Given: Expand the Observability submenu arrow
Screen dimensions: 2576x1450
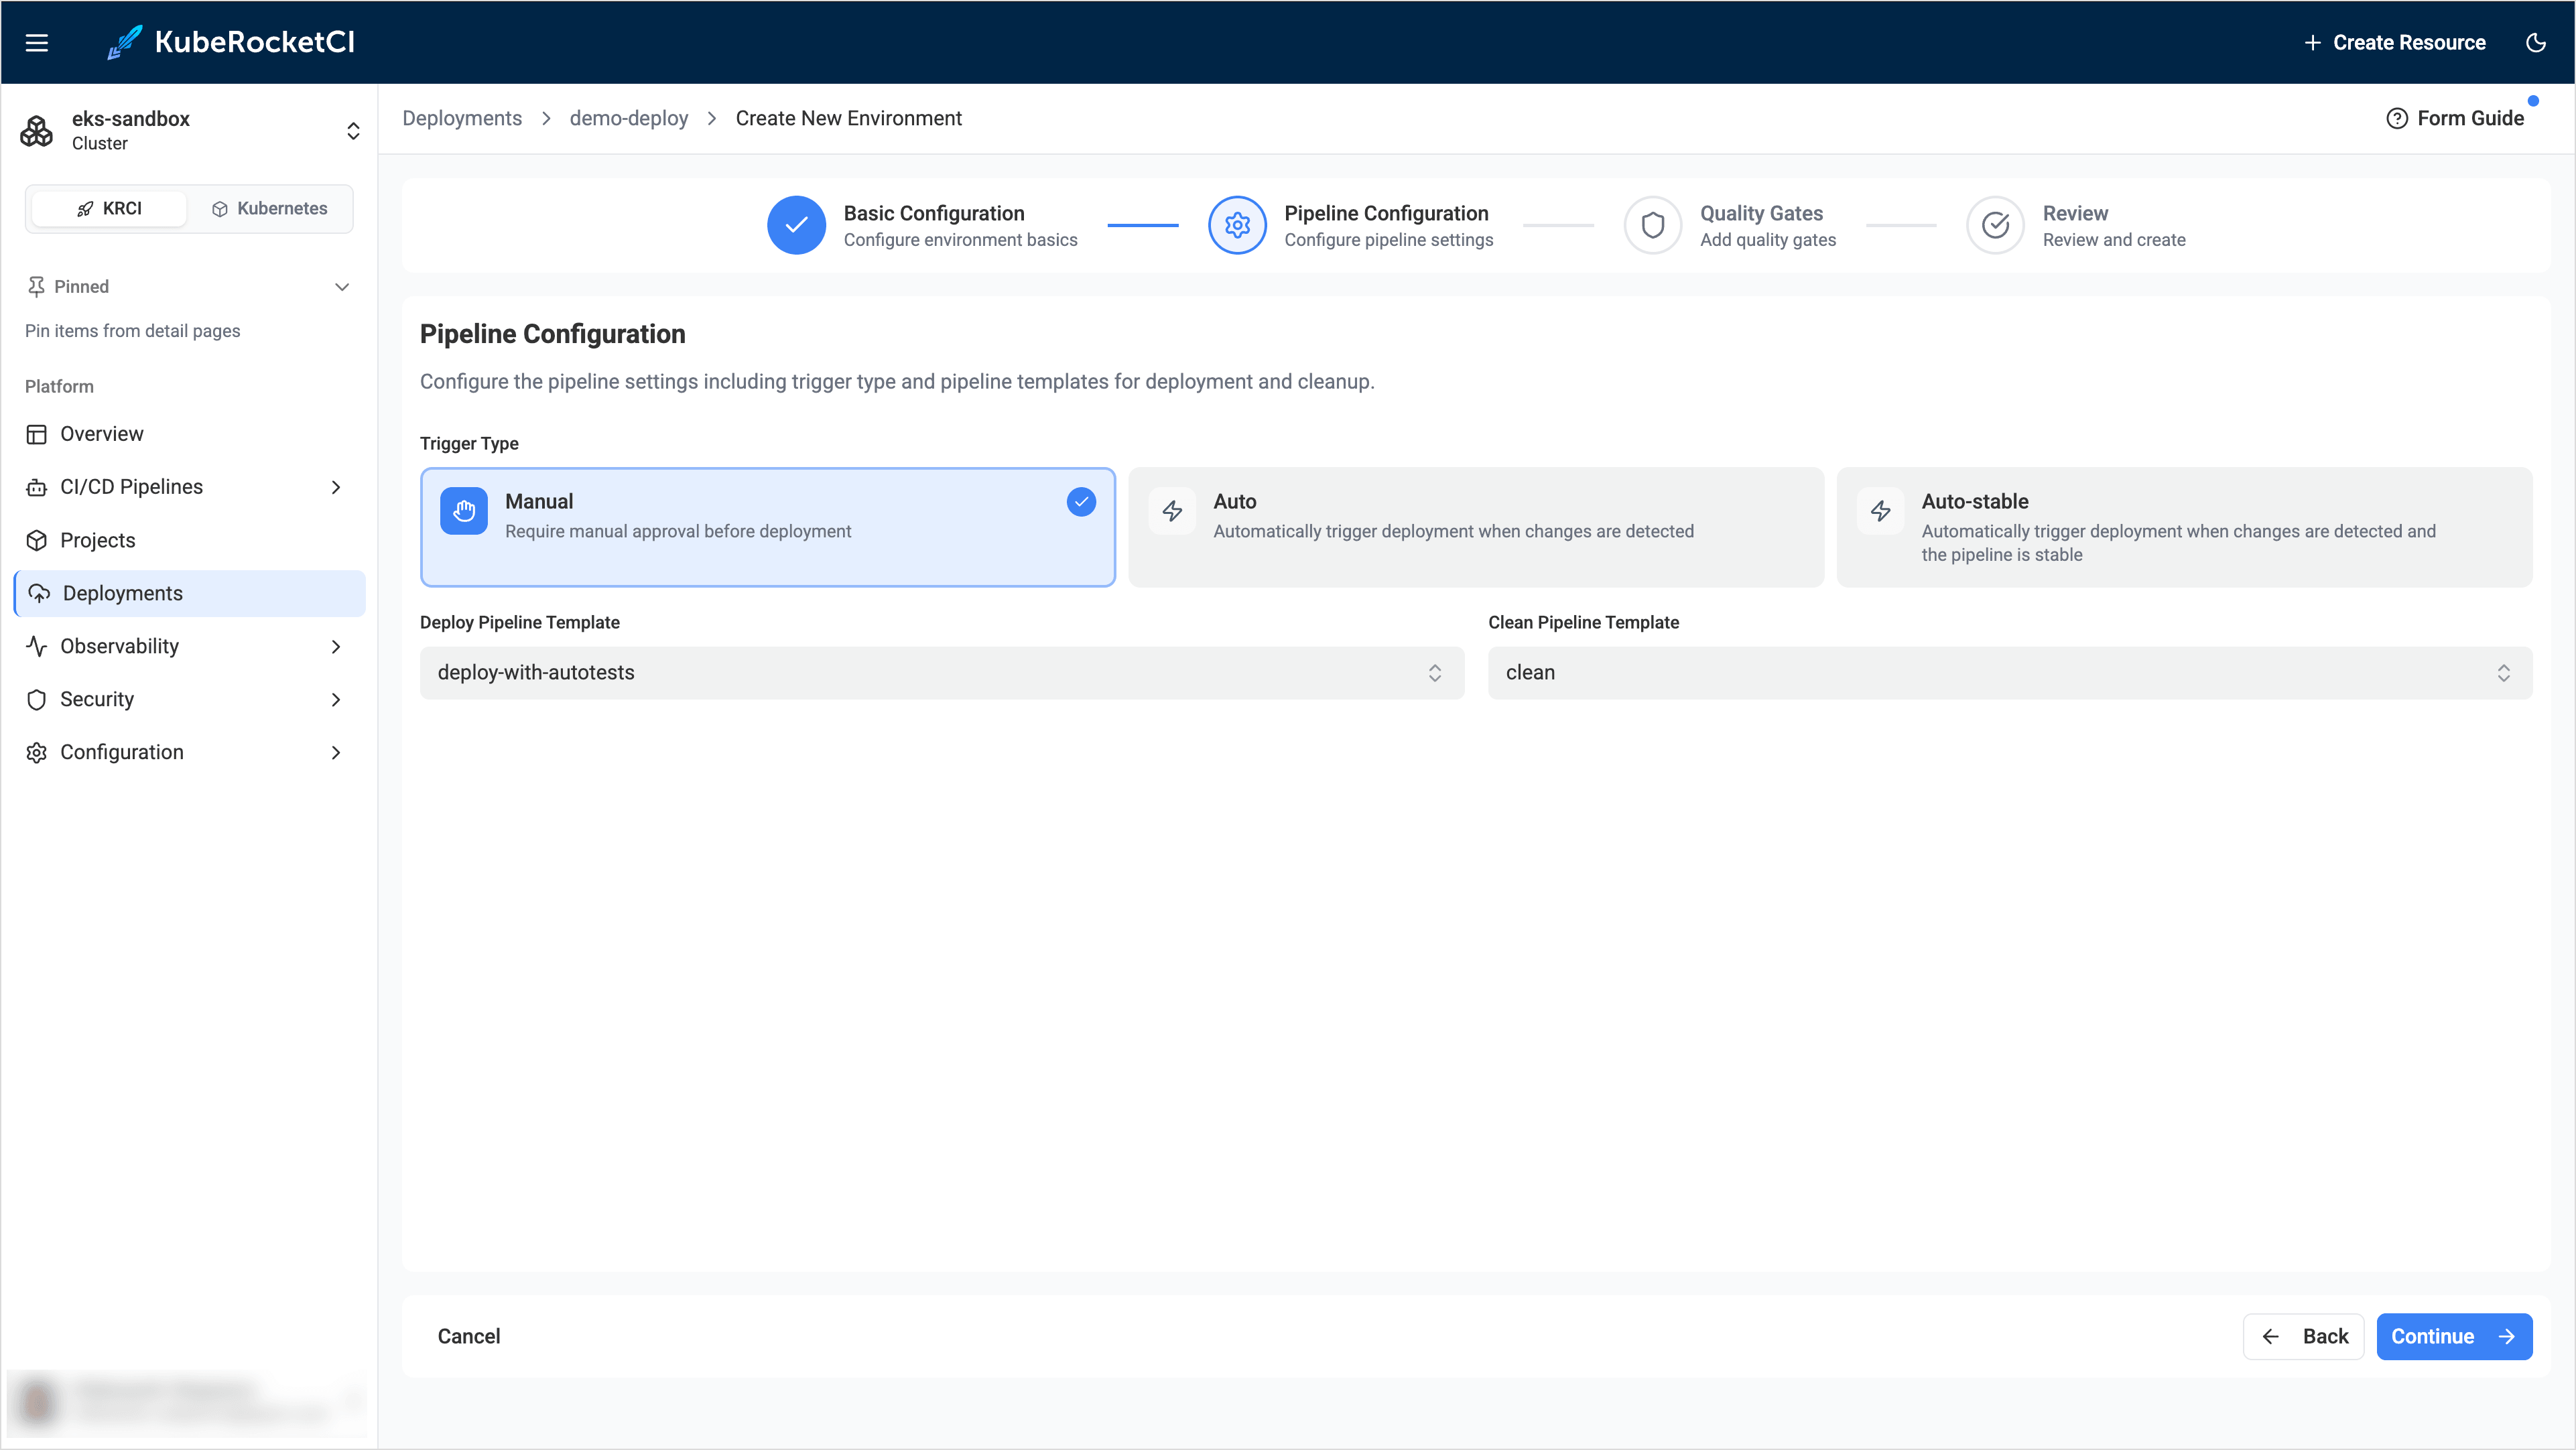Looking at the screenshot, I should pos(336,646).
